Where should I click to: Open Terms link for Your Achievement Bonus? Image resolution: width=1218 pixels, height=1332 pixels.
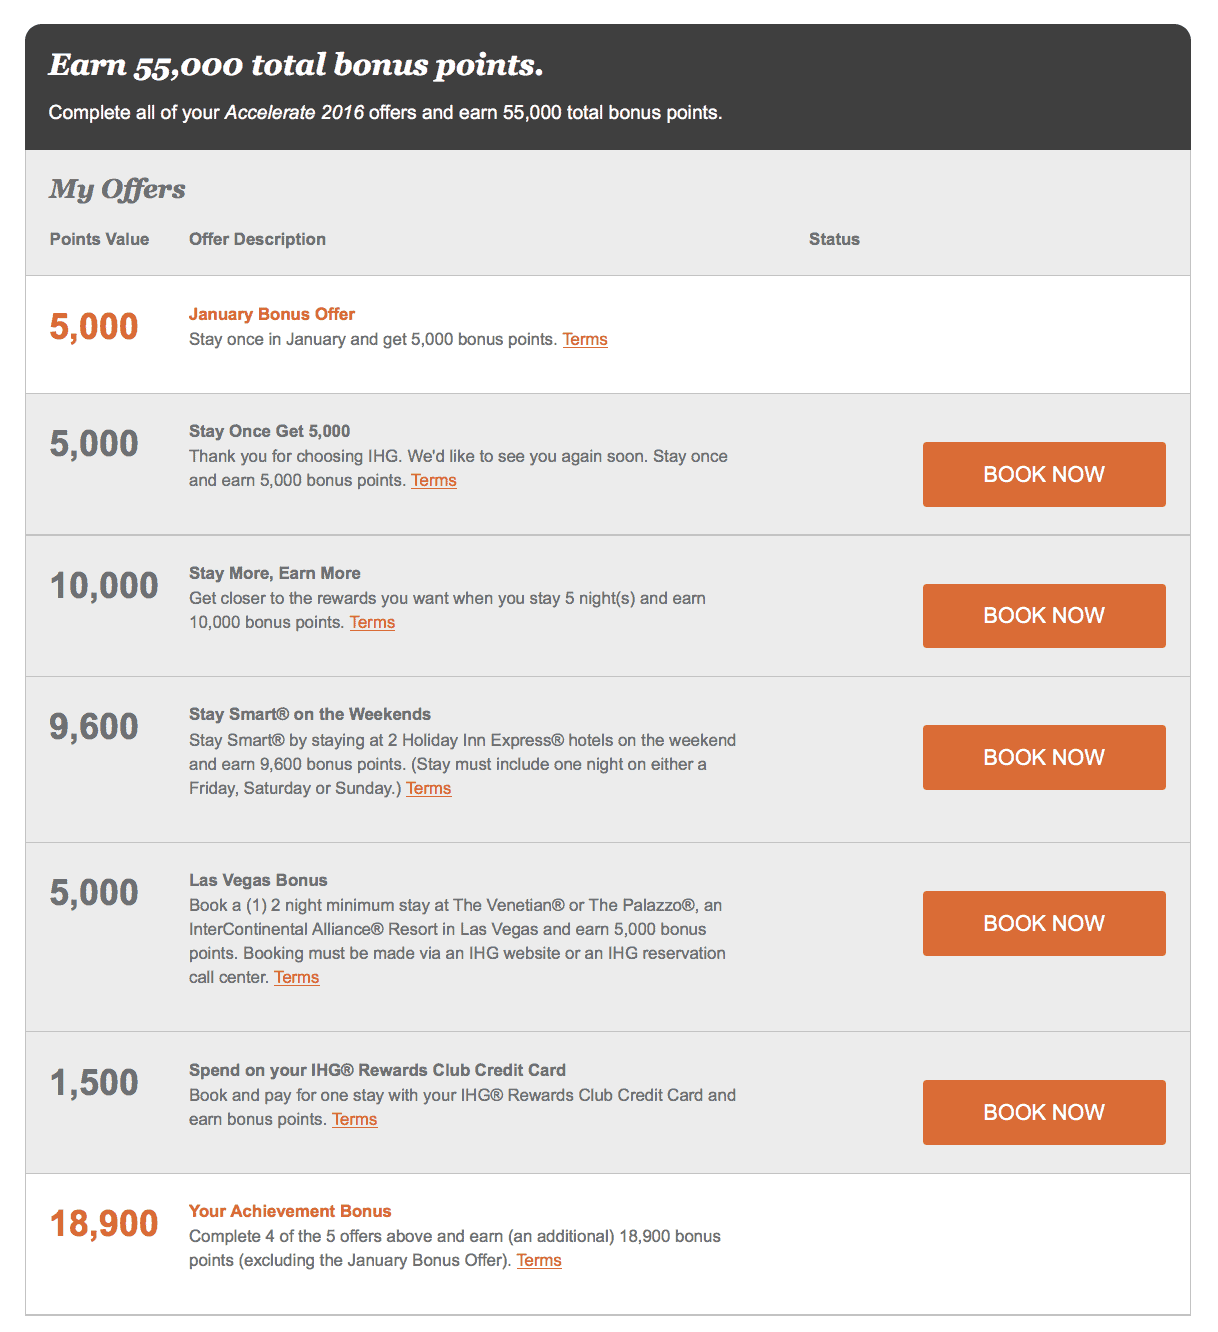(539, 1260)
